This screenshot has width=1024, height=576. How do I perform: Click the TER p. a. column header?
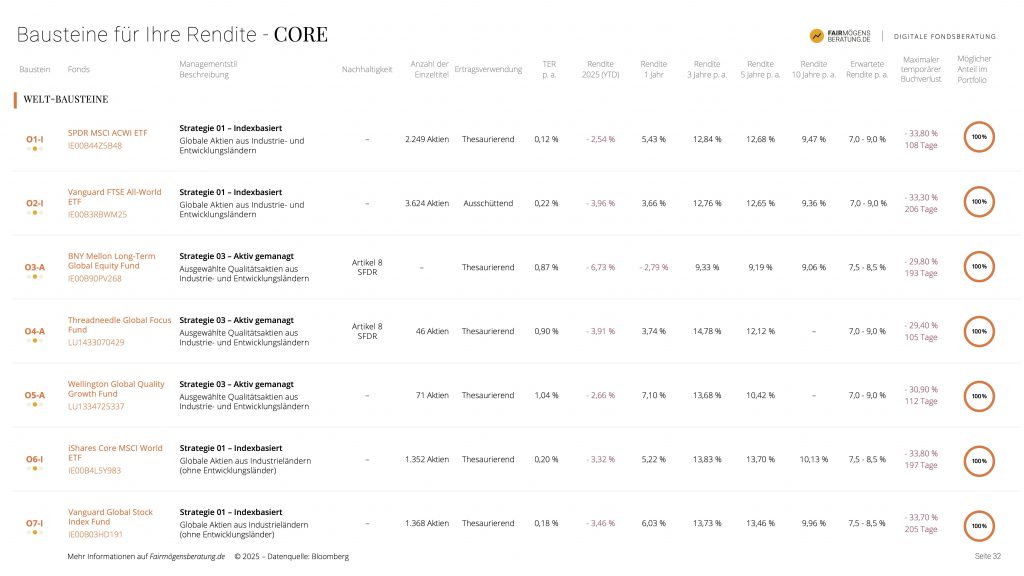[548, 69]
